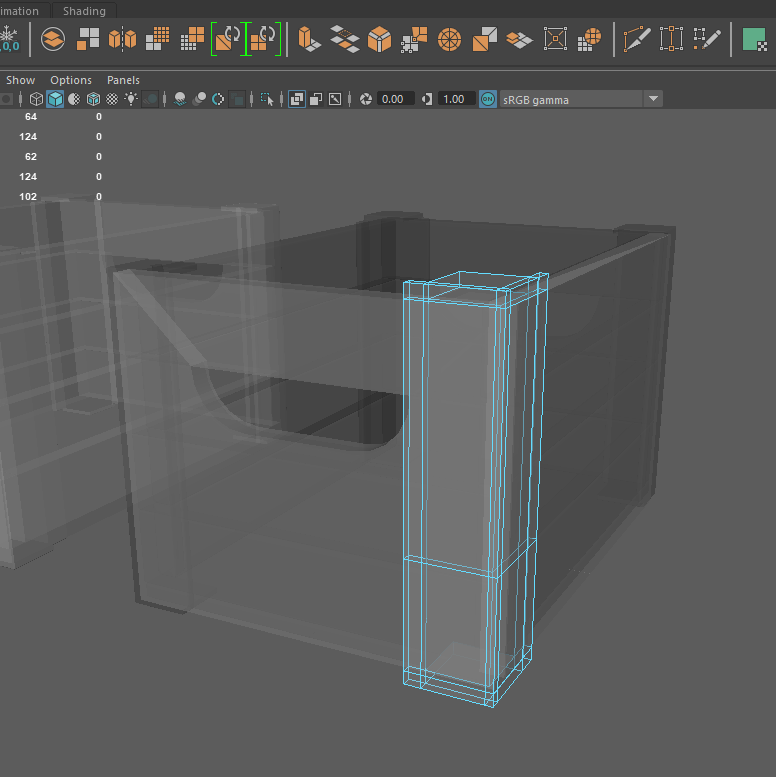
Task: Click the checker grid UV icon
Action: pos(156,40)
